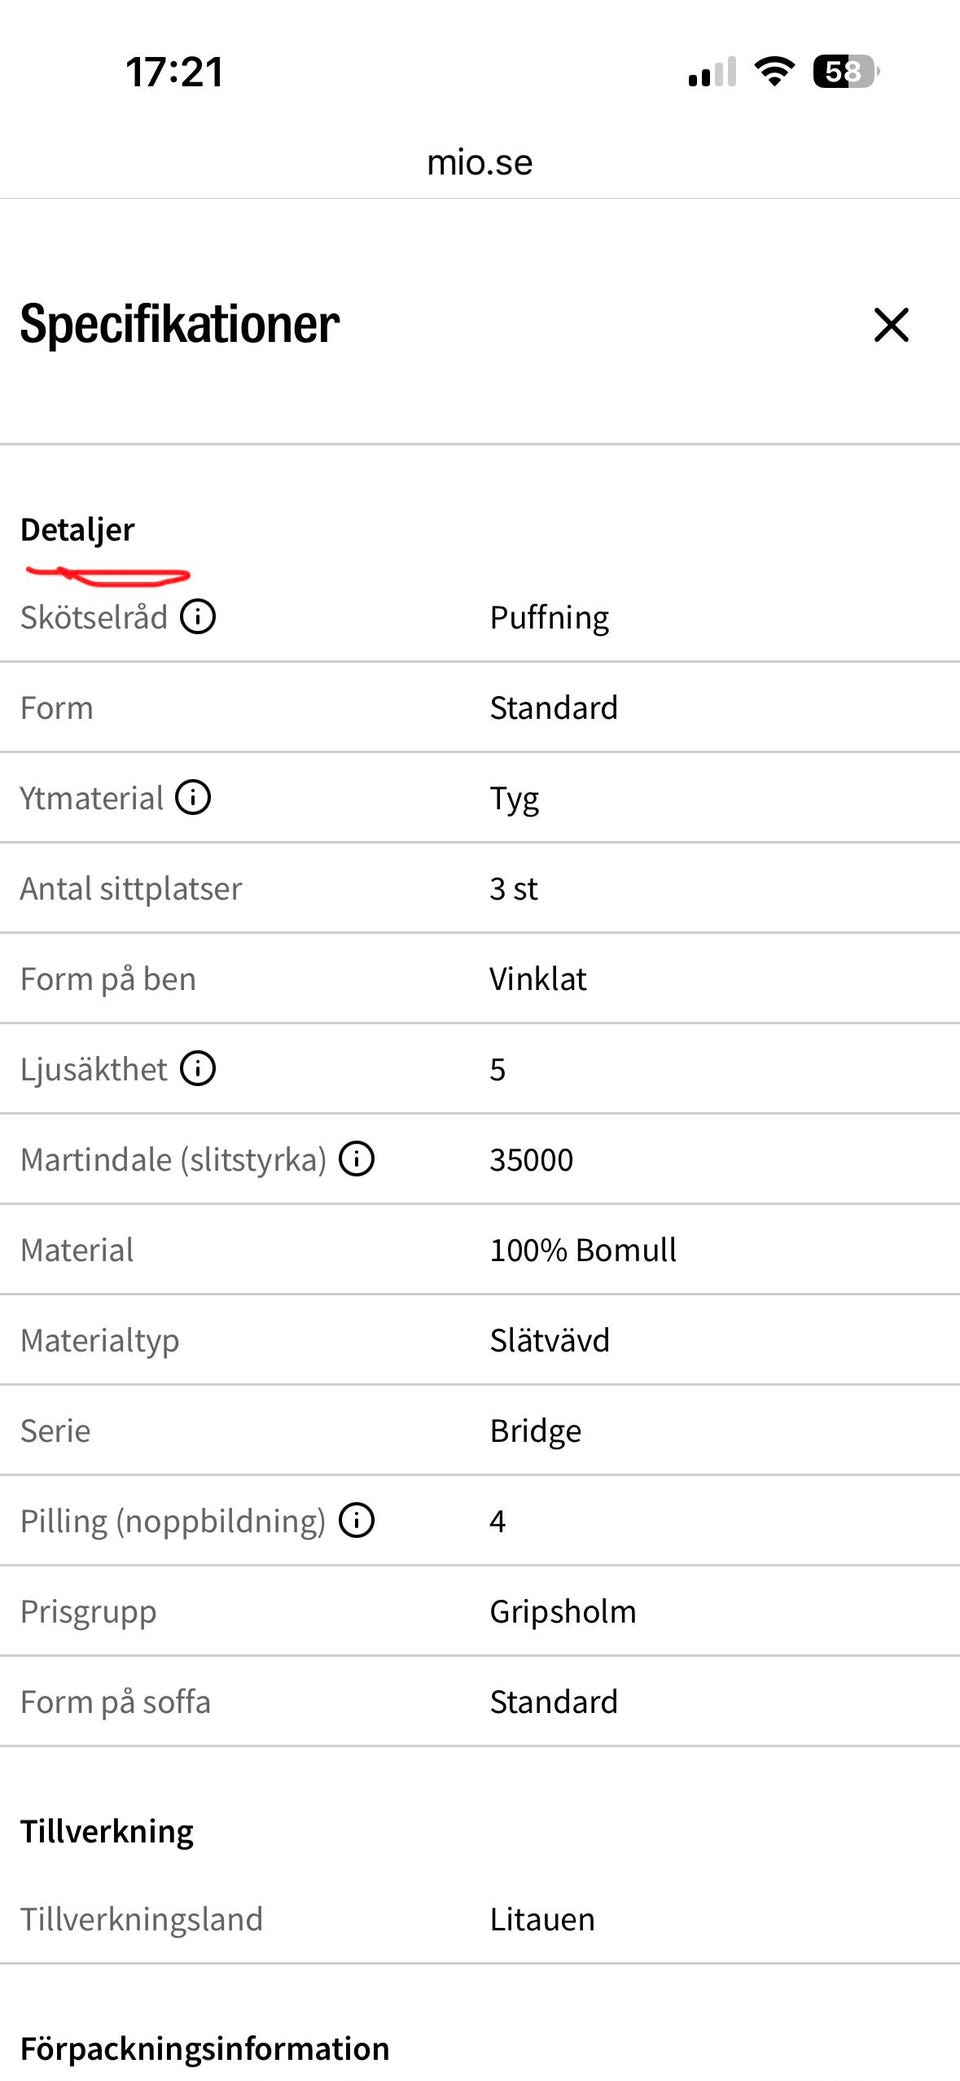This screenshot has width=960, height=2081.
Task: Tap the clock showing 17:21
Action: click(174, 72)
